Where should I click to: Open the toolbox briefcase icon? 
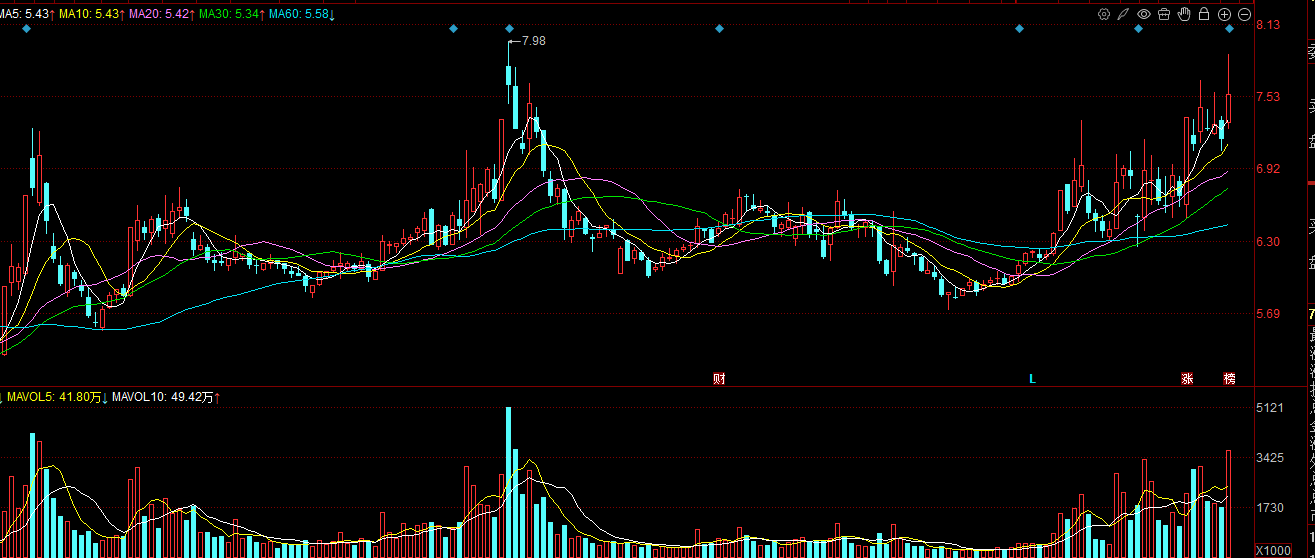[x=1164, y=14]
